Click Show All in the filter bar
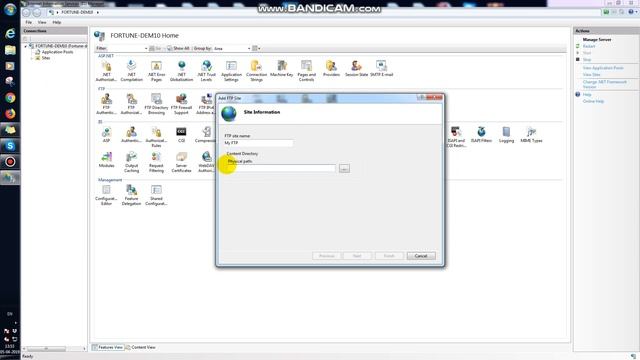This screenshot has height=360, width=640. tap(178, 48)
